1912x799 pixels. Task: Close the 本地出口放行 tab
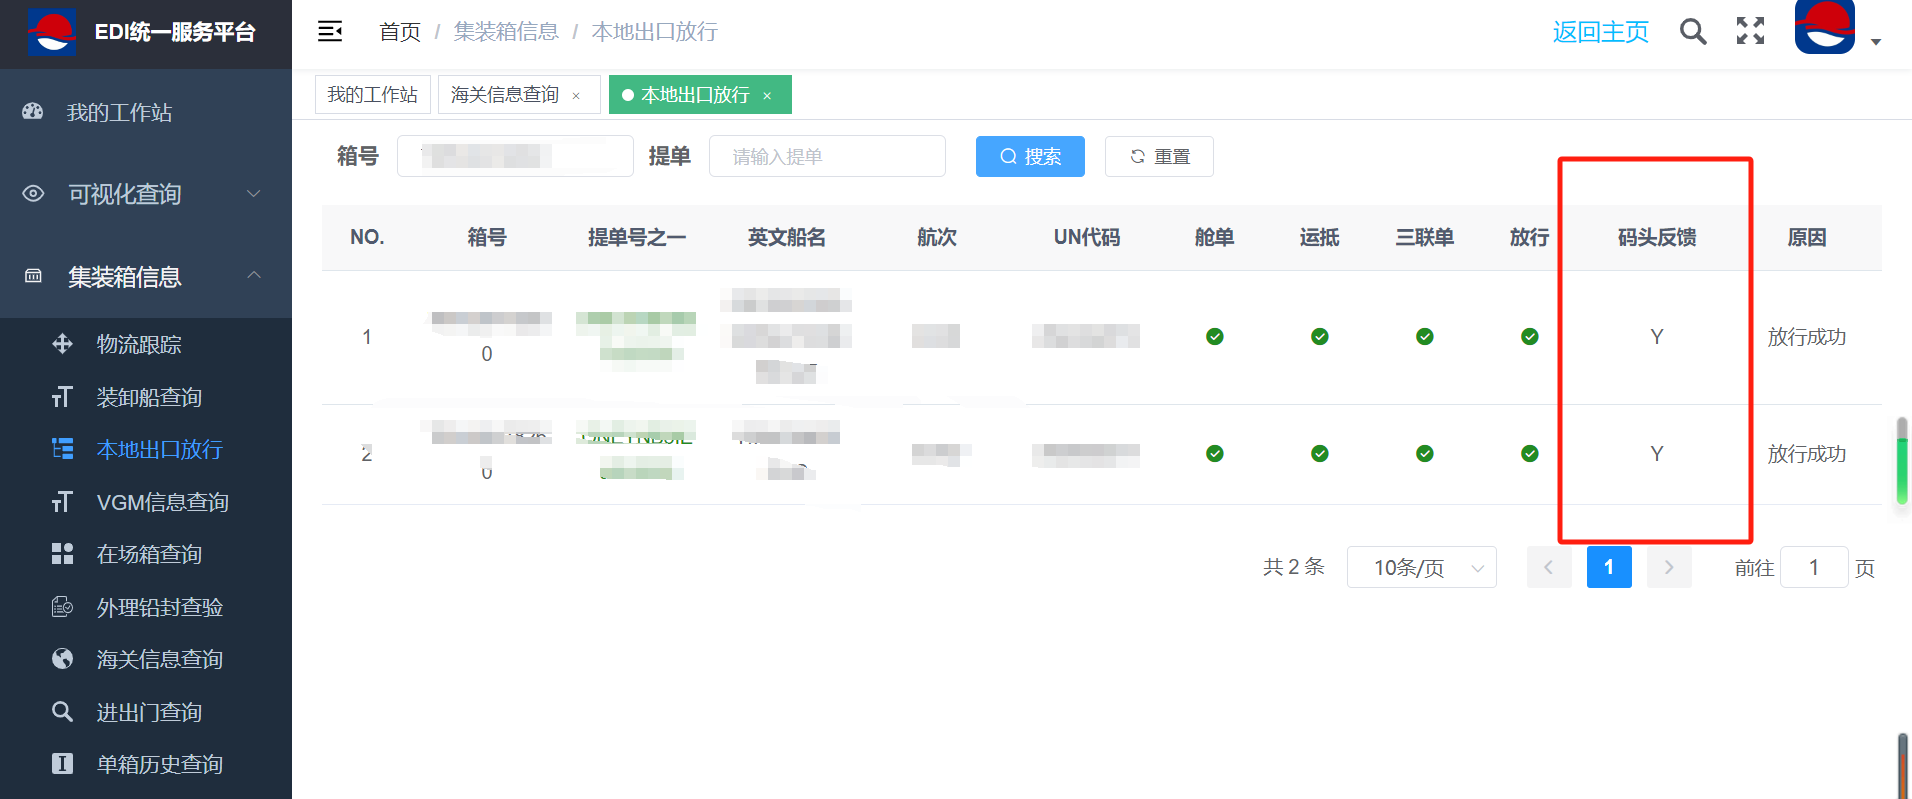pos(767,96)
